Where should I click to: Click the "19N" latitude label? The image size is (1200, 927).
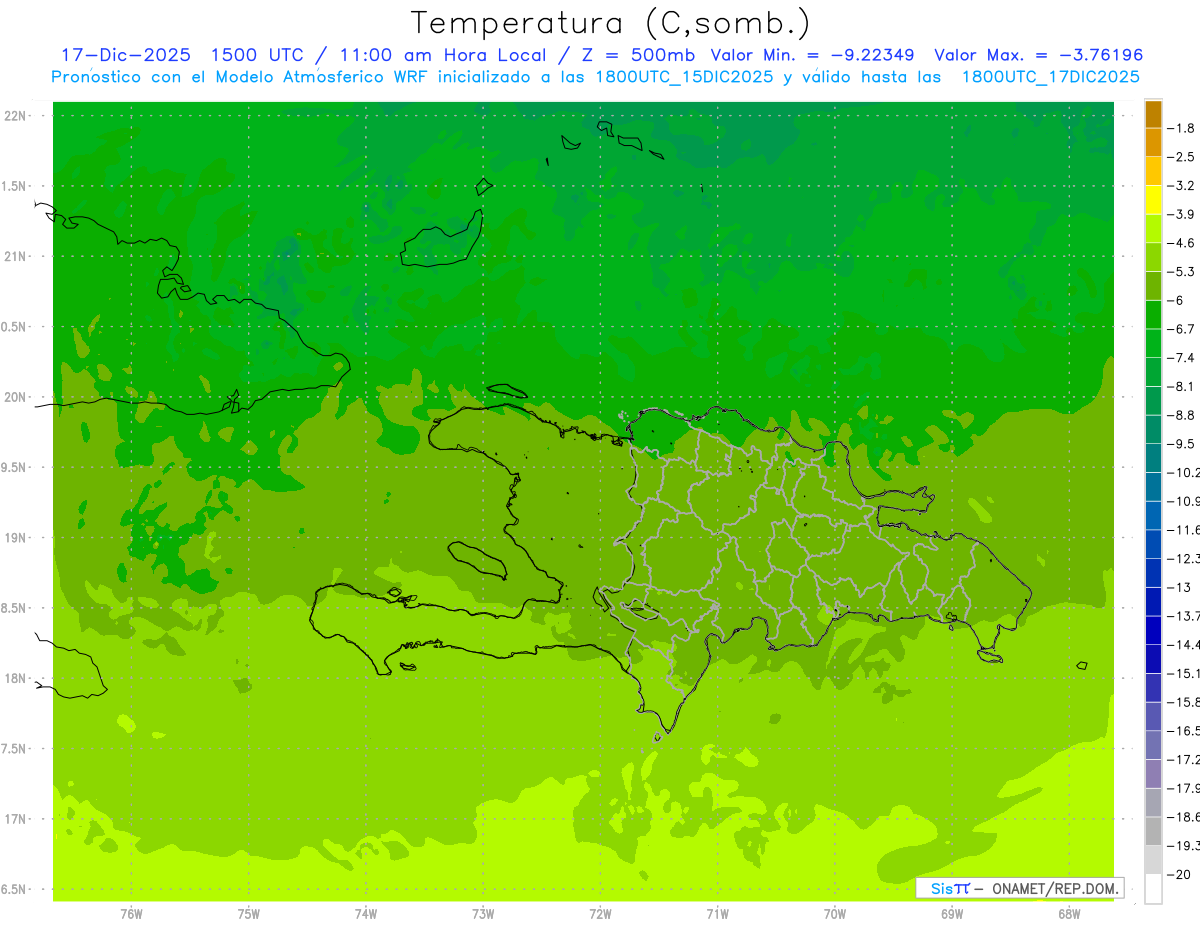(x=17, y=538)
